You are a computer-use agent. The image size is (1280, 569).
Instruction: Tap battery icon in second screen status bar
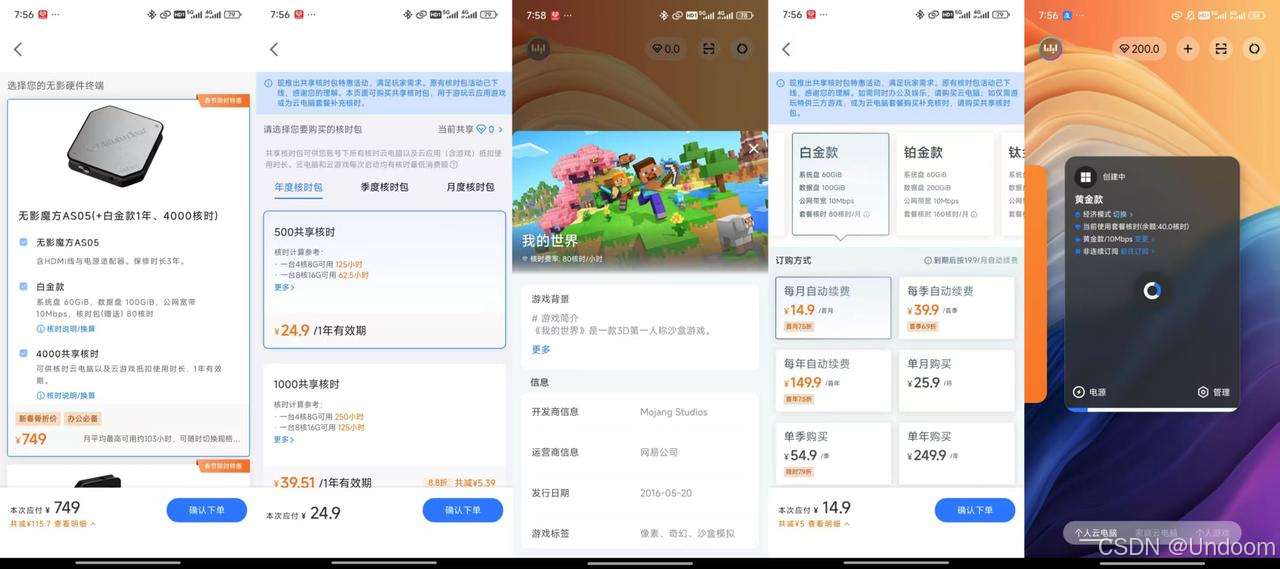489,15
